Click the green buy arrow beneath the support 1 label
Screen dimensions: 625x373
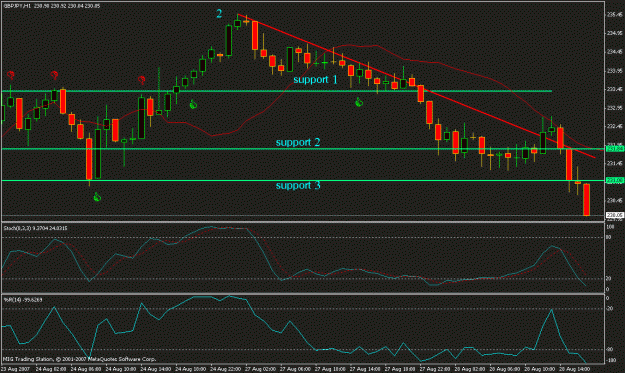coord(359,102)
